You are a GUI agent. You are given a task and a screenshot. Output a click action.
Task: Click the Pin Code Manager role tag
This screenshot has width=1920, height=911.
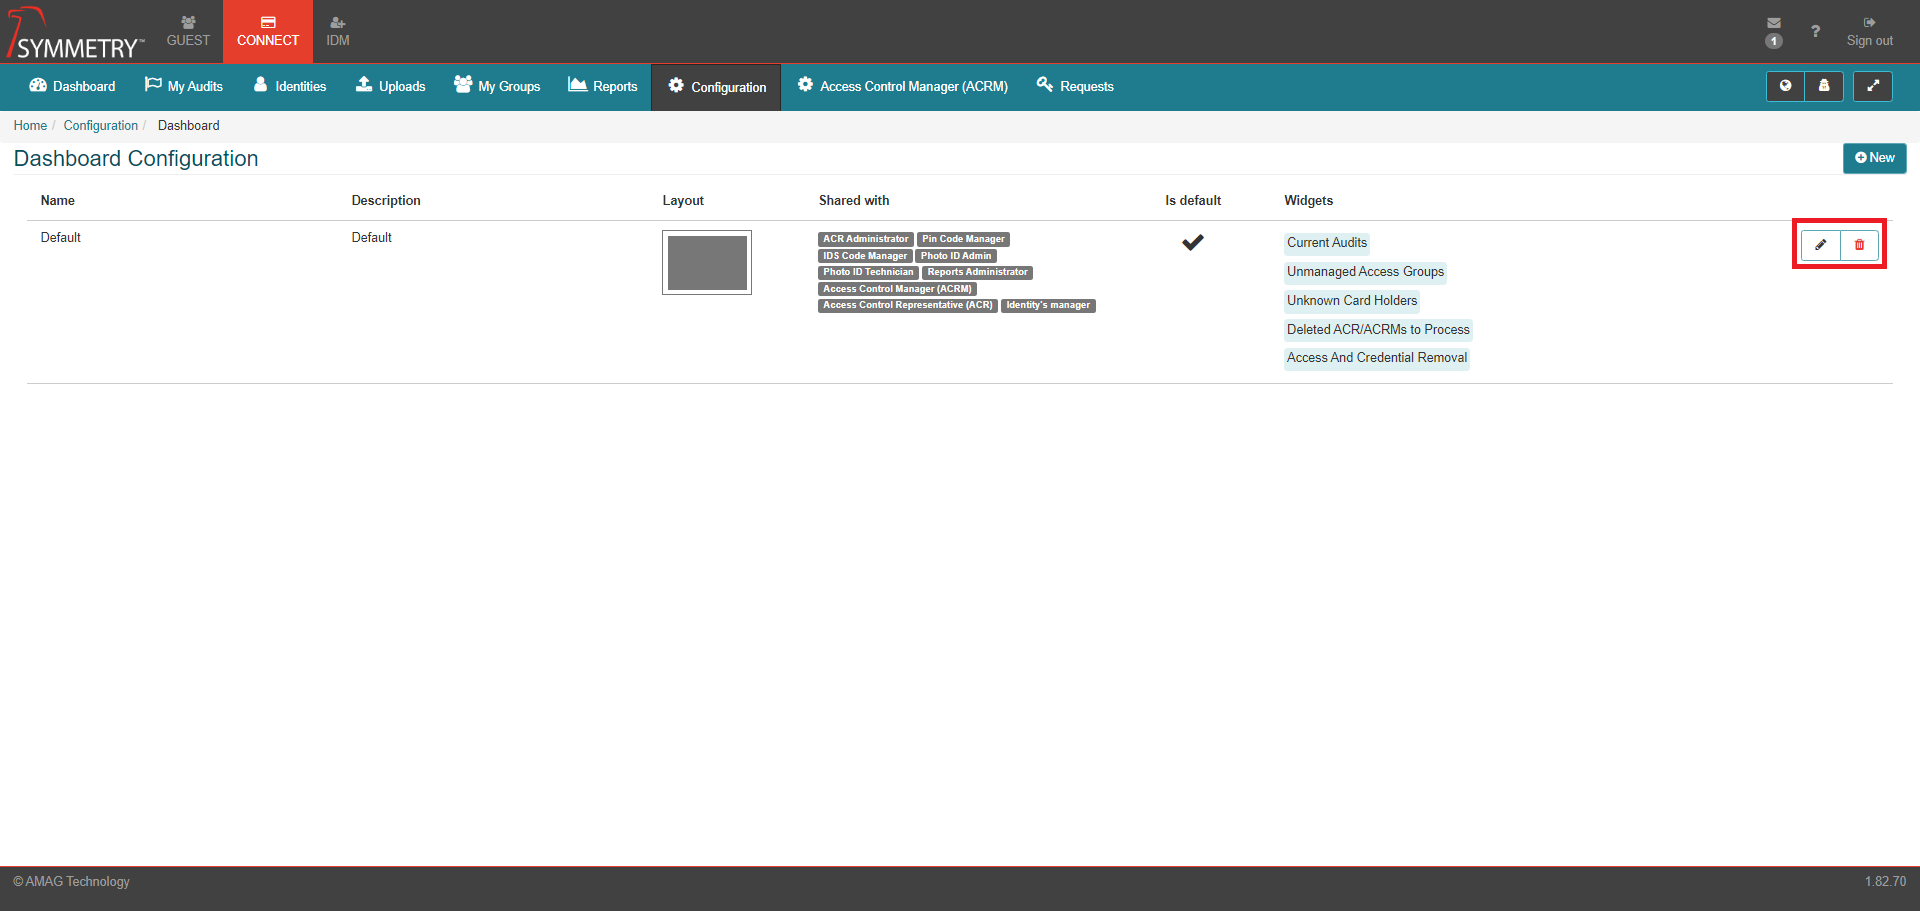click(x=963, y=239)
